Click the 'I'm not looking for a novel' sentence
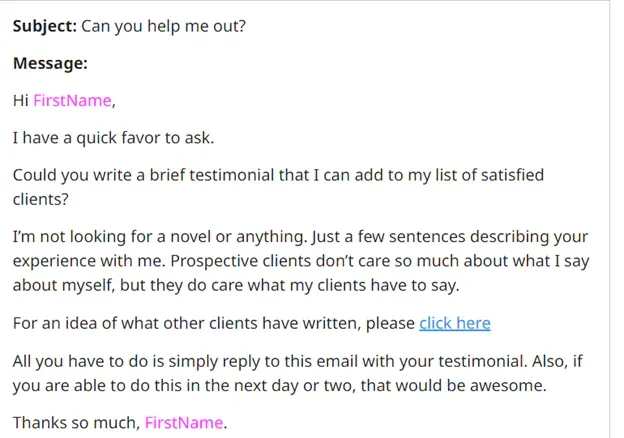The image size is (624, 438). [160, 237]
